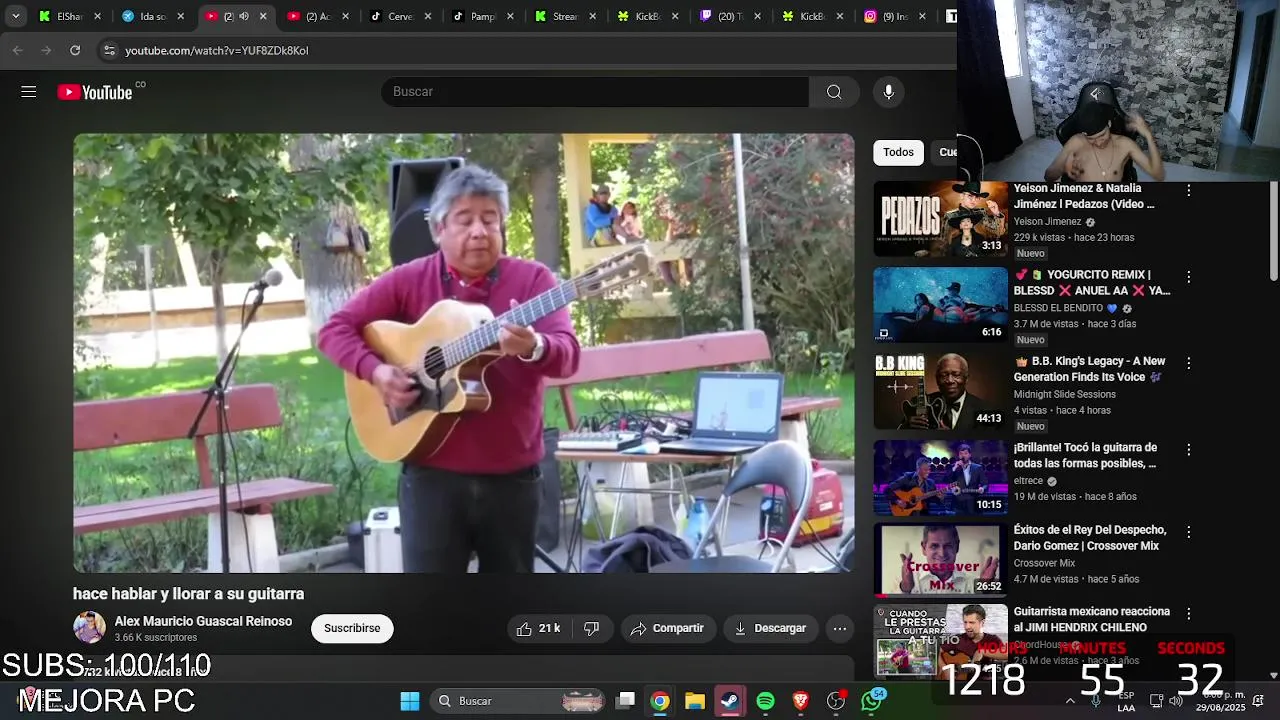The image size is (1280, 720).
Task: Click the main video player
Action: (x=464, y=353)
